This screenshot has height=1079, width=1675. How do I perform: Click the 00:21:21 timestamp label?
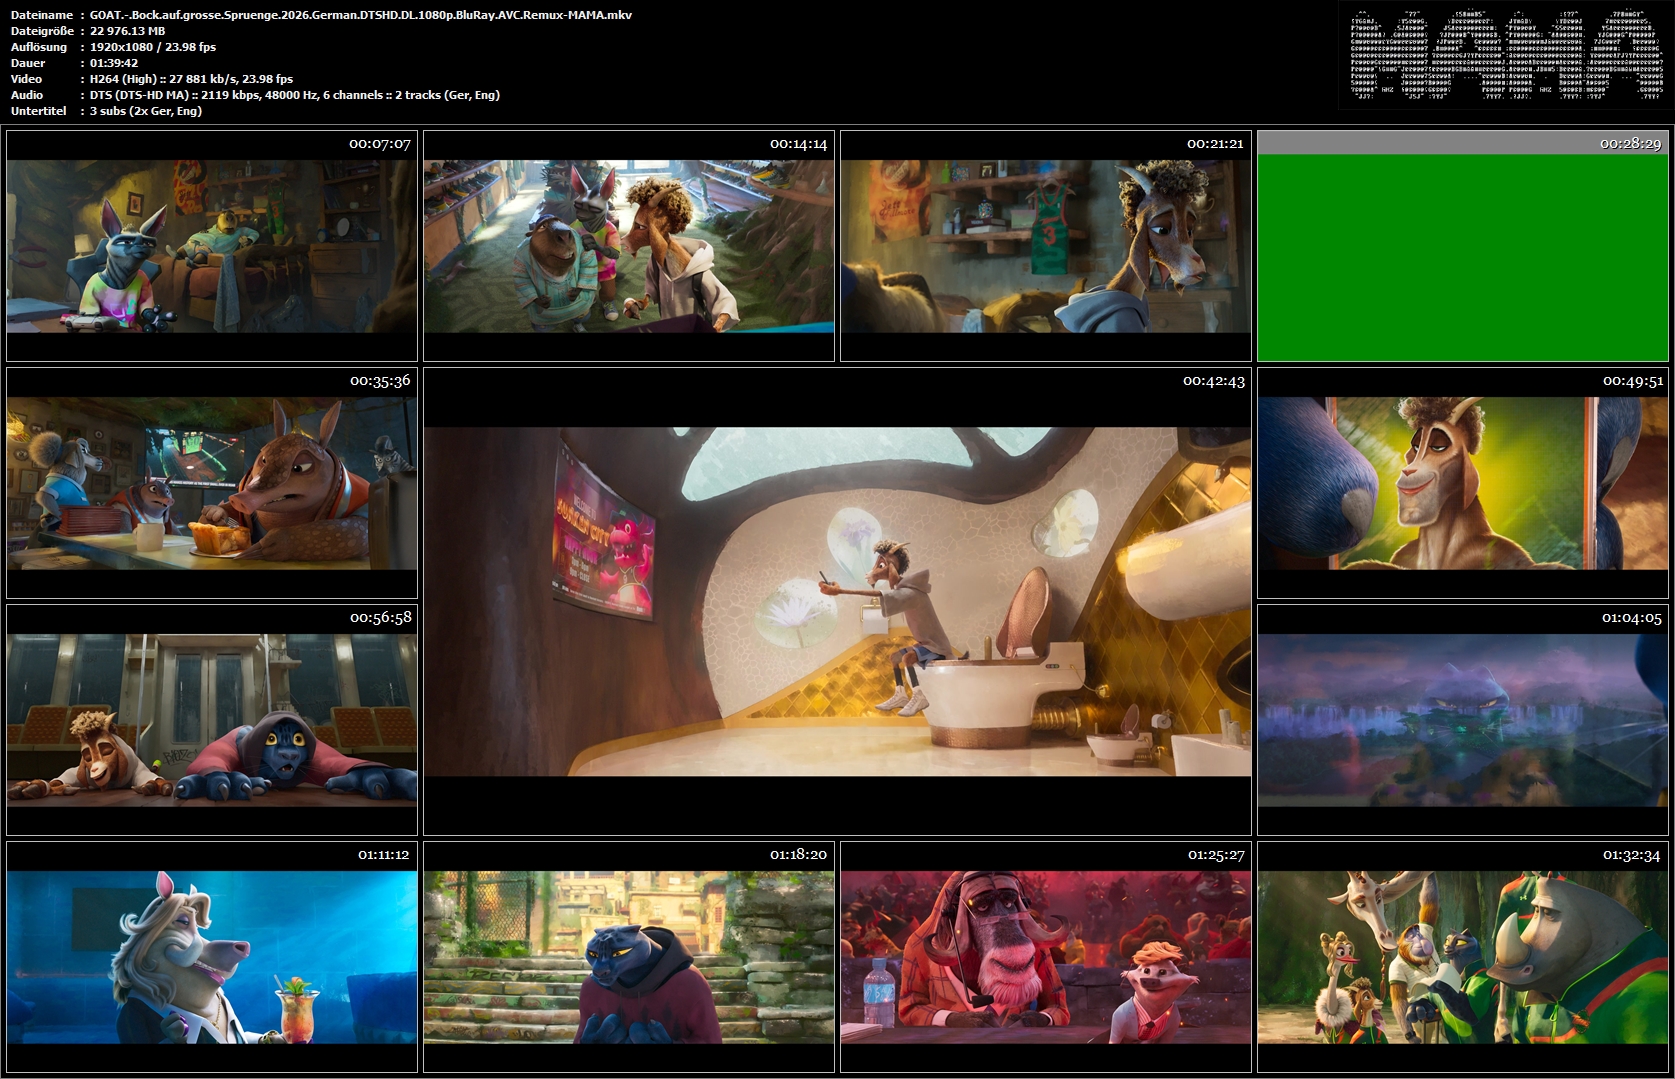click(x=1215, y=144)
